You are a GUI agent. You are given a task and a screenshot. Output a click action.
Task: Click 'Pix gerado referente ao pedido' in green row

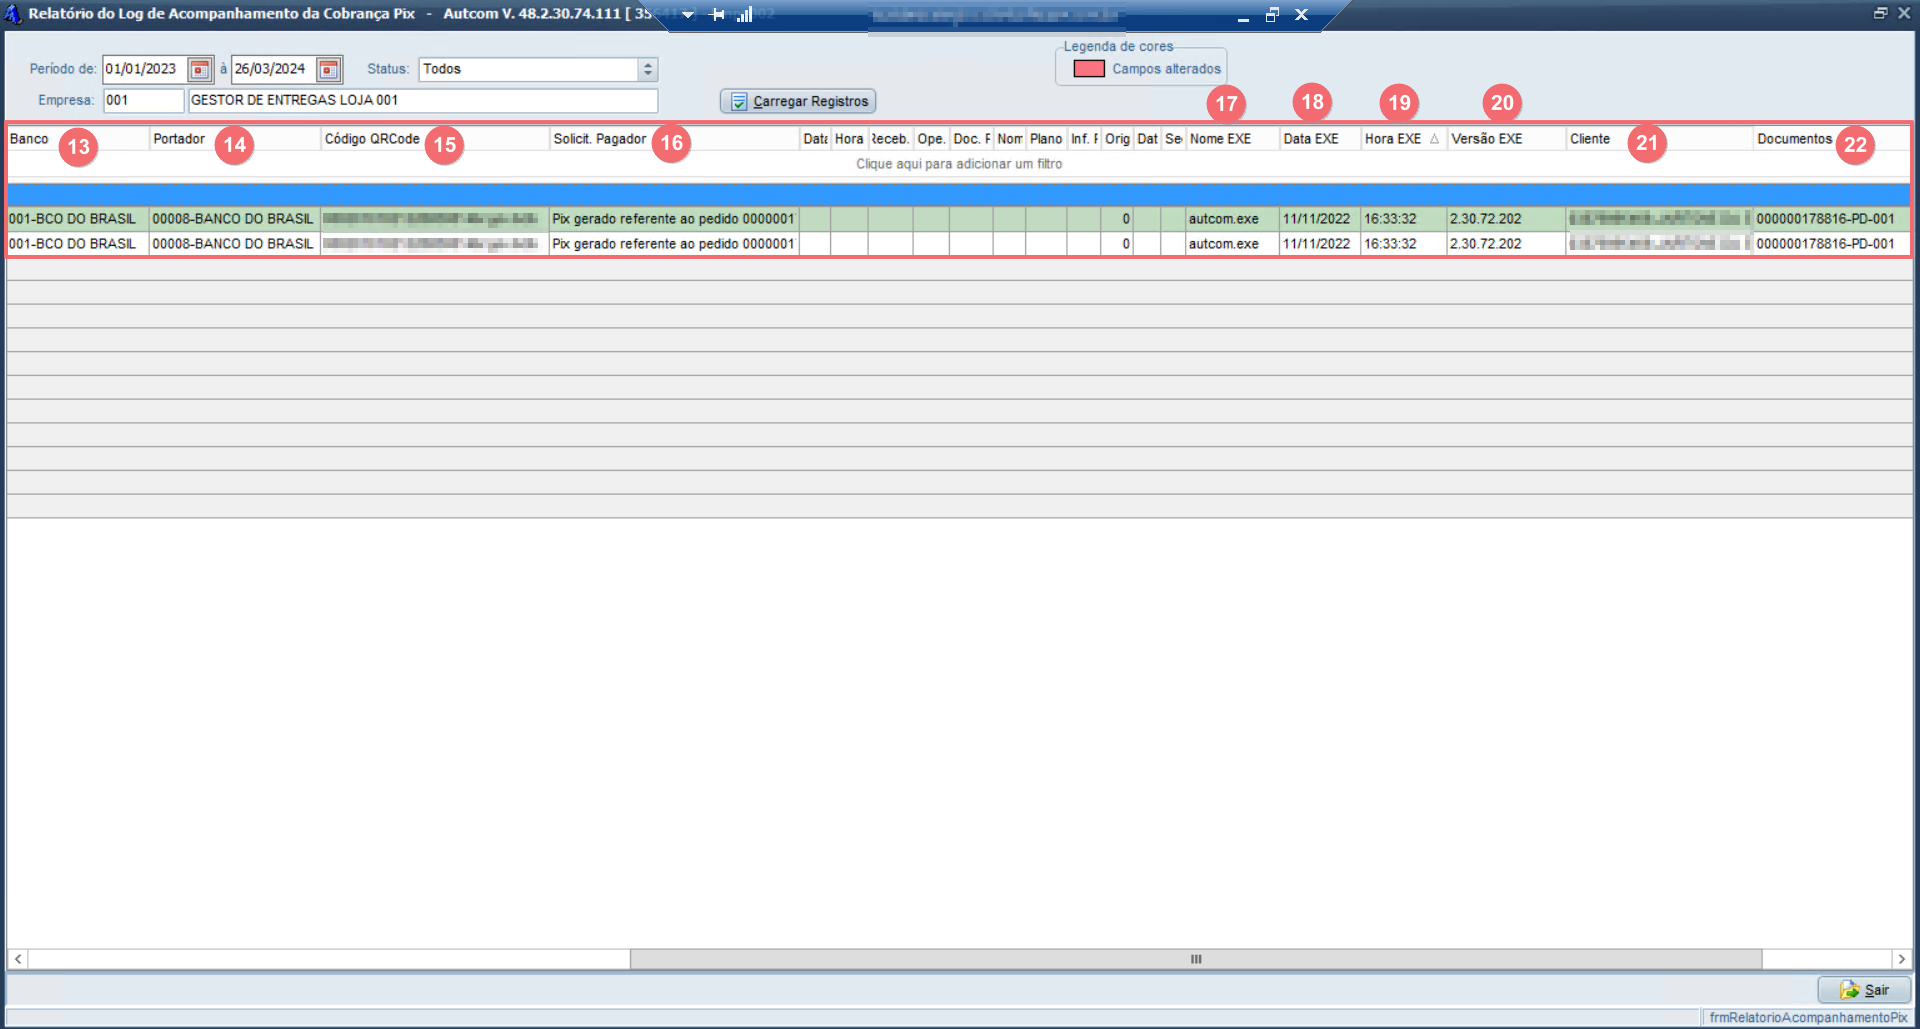[674, 219]
